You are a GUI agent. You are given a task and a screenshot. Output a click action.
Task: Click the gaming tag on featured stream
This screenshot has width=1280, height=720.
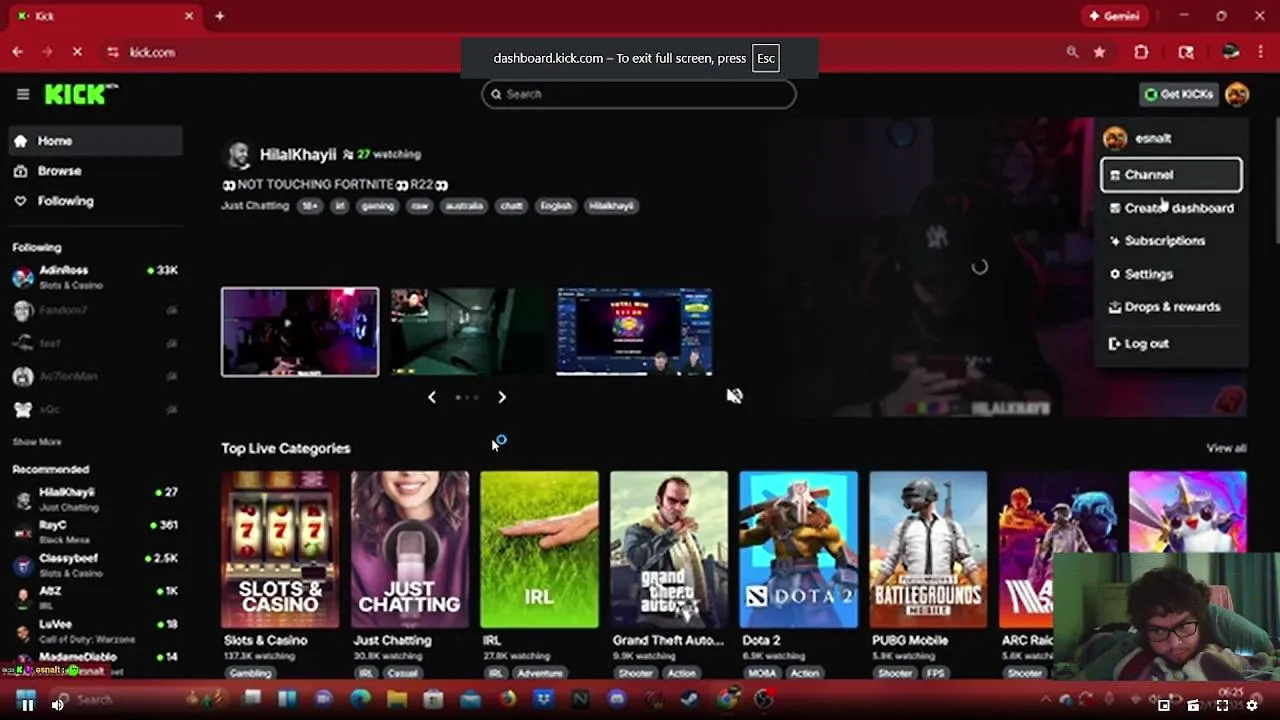378,206
